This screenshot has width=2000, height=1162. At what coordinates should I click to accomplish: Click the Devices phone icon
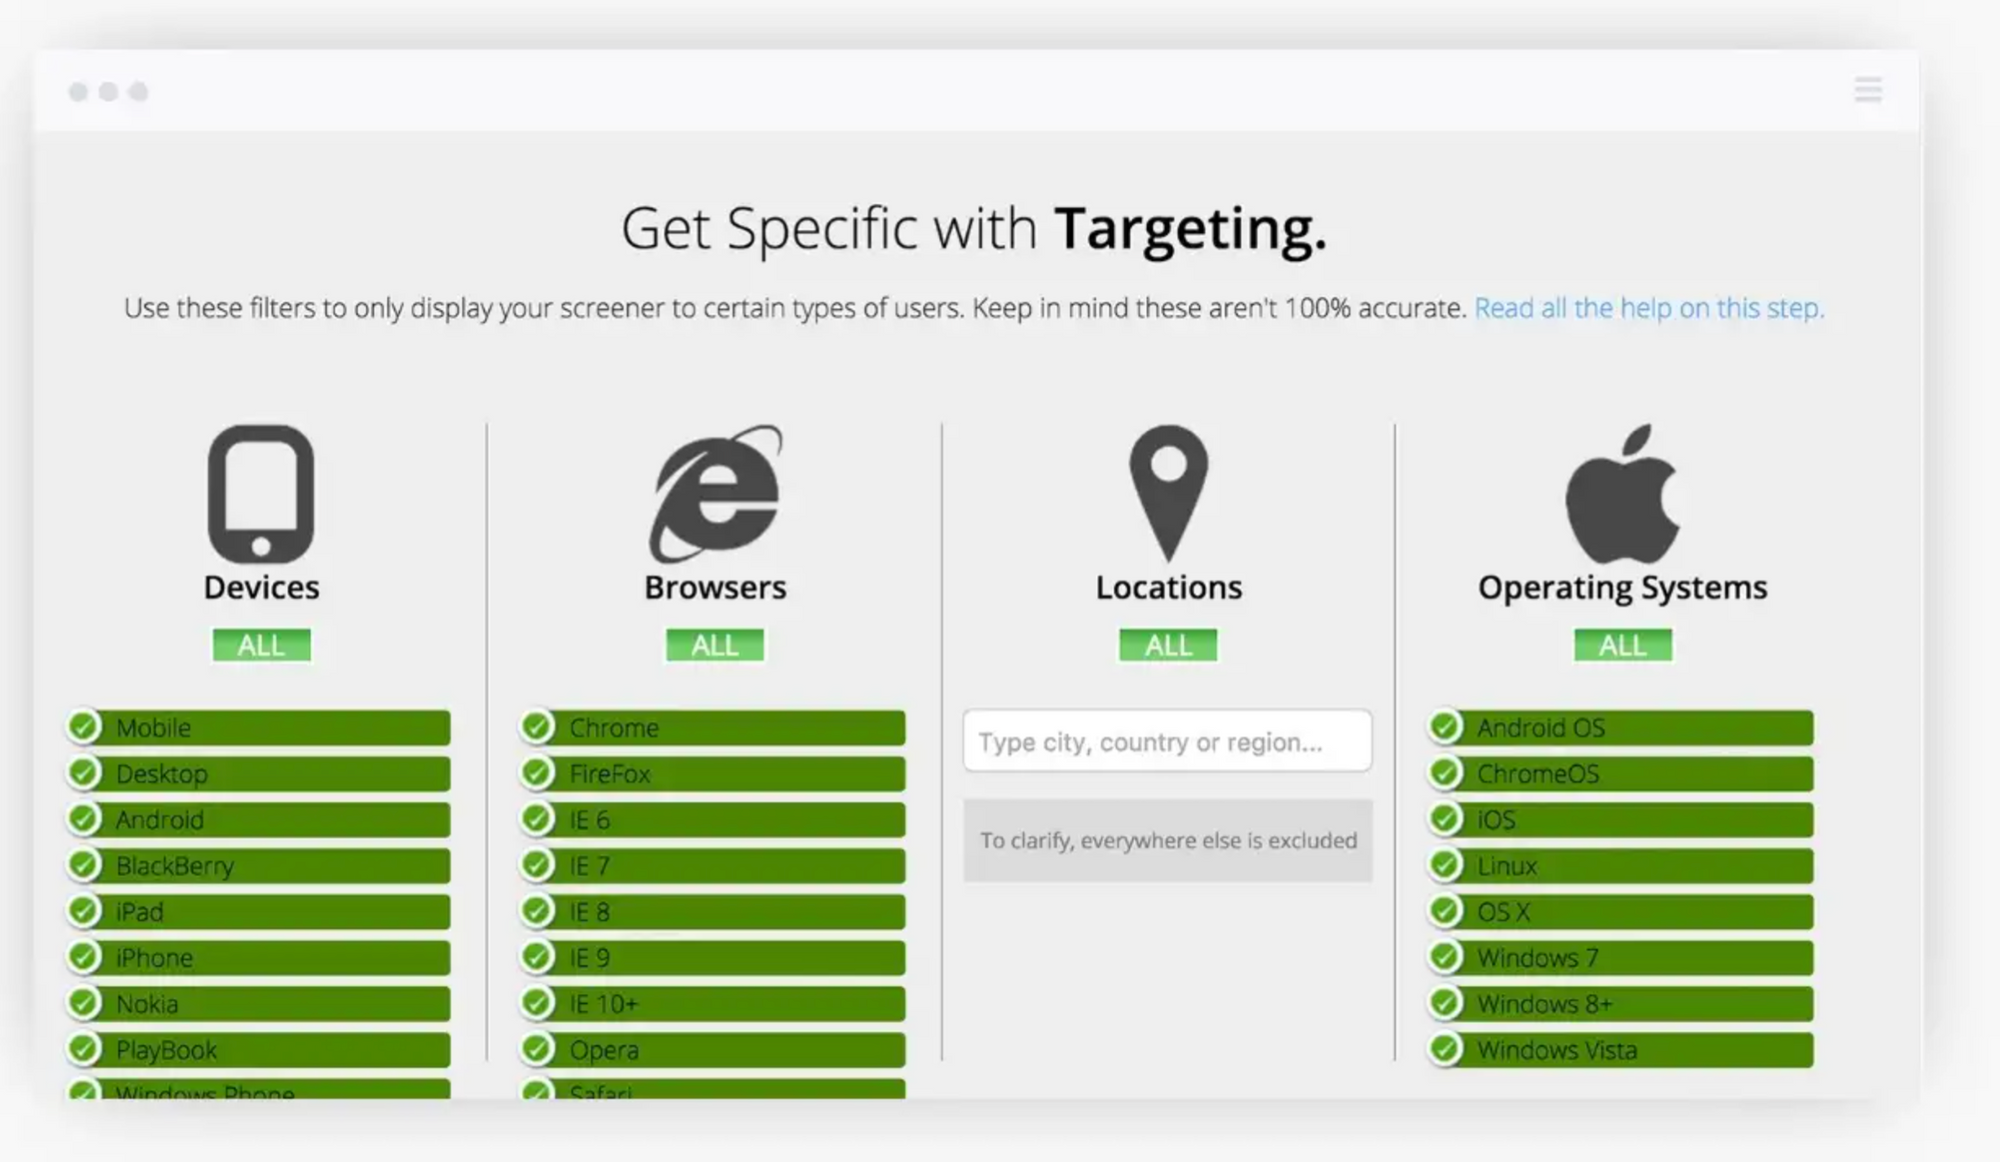[261, 493]
